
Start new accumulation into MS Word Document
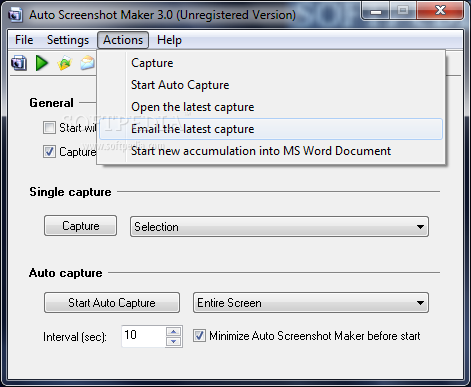coord(271,151)
